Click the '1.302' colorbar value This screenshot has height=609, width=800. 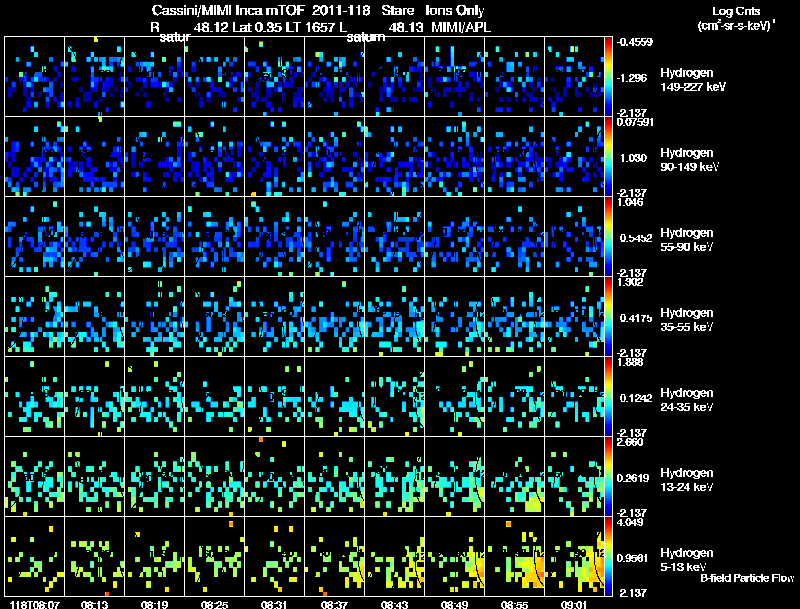point(630,282)
